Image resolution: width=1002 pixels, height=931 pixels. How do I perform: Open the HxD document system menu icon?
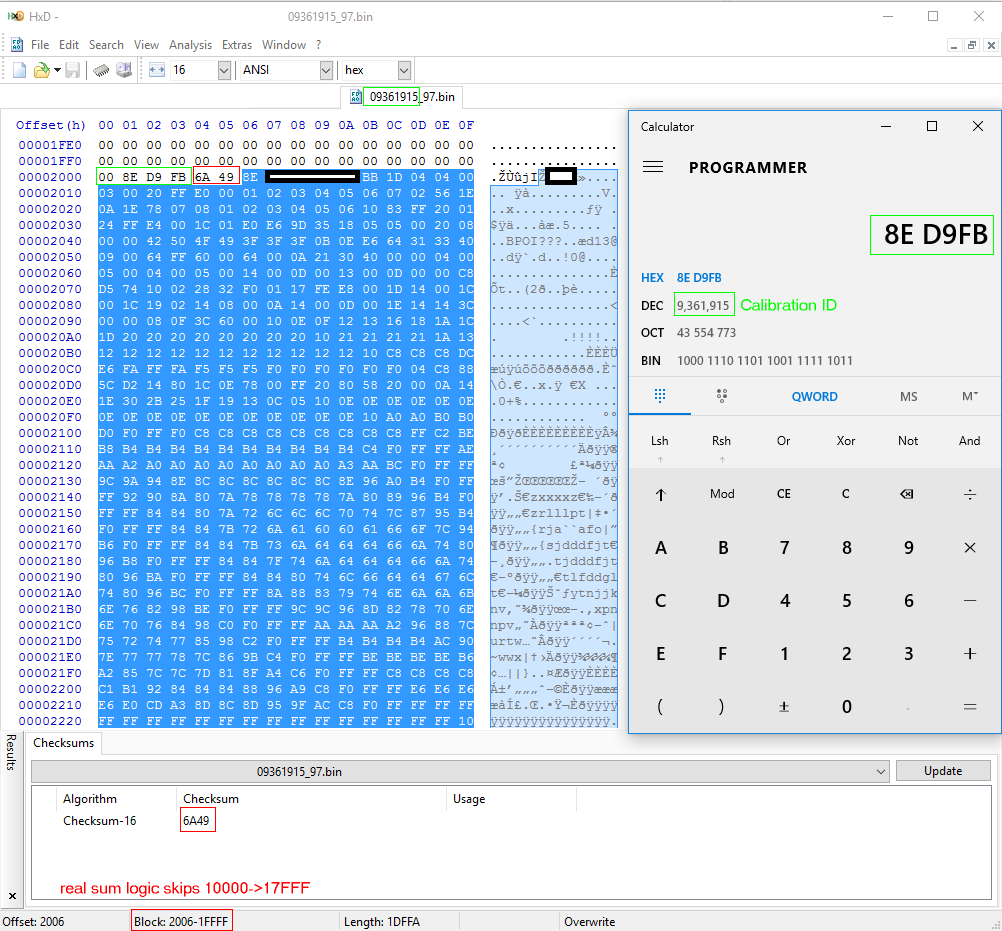[17, 45]
